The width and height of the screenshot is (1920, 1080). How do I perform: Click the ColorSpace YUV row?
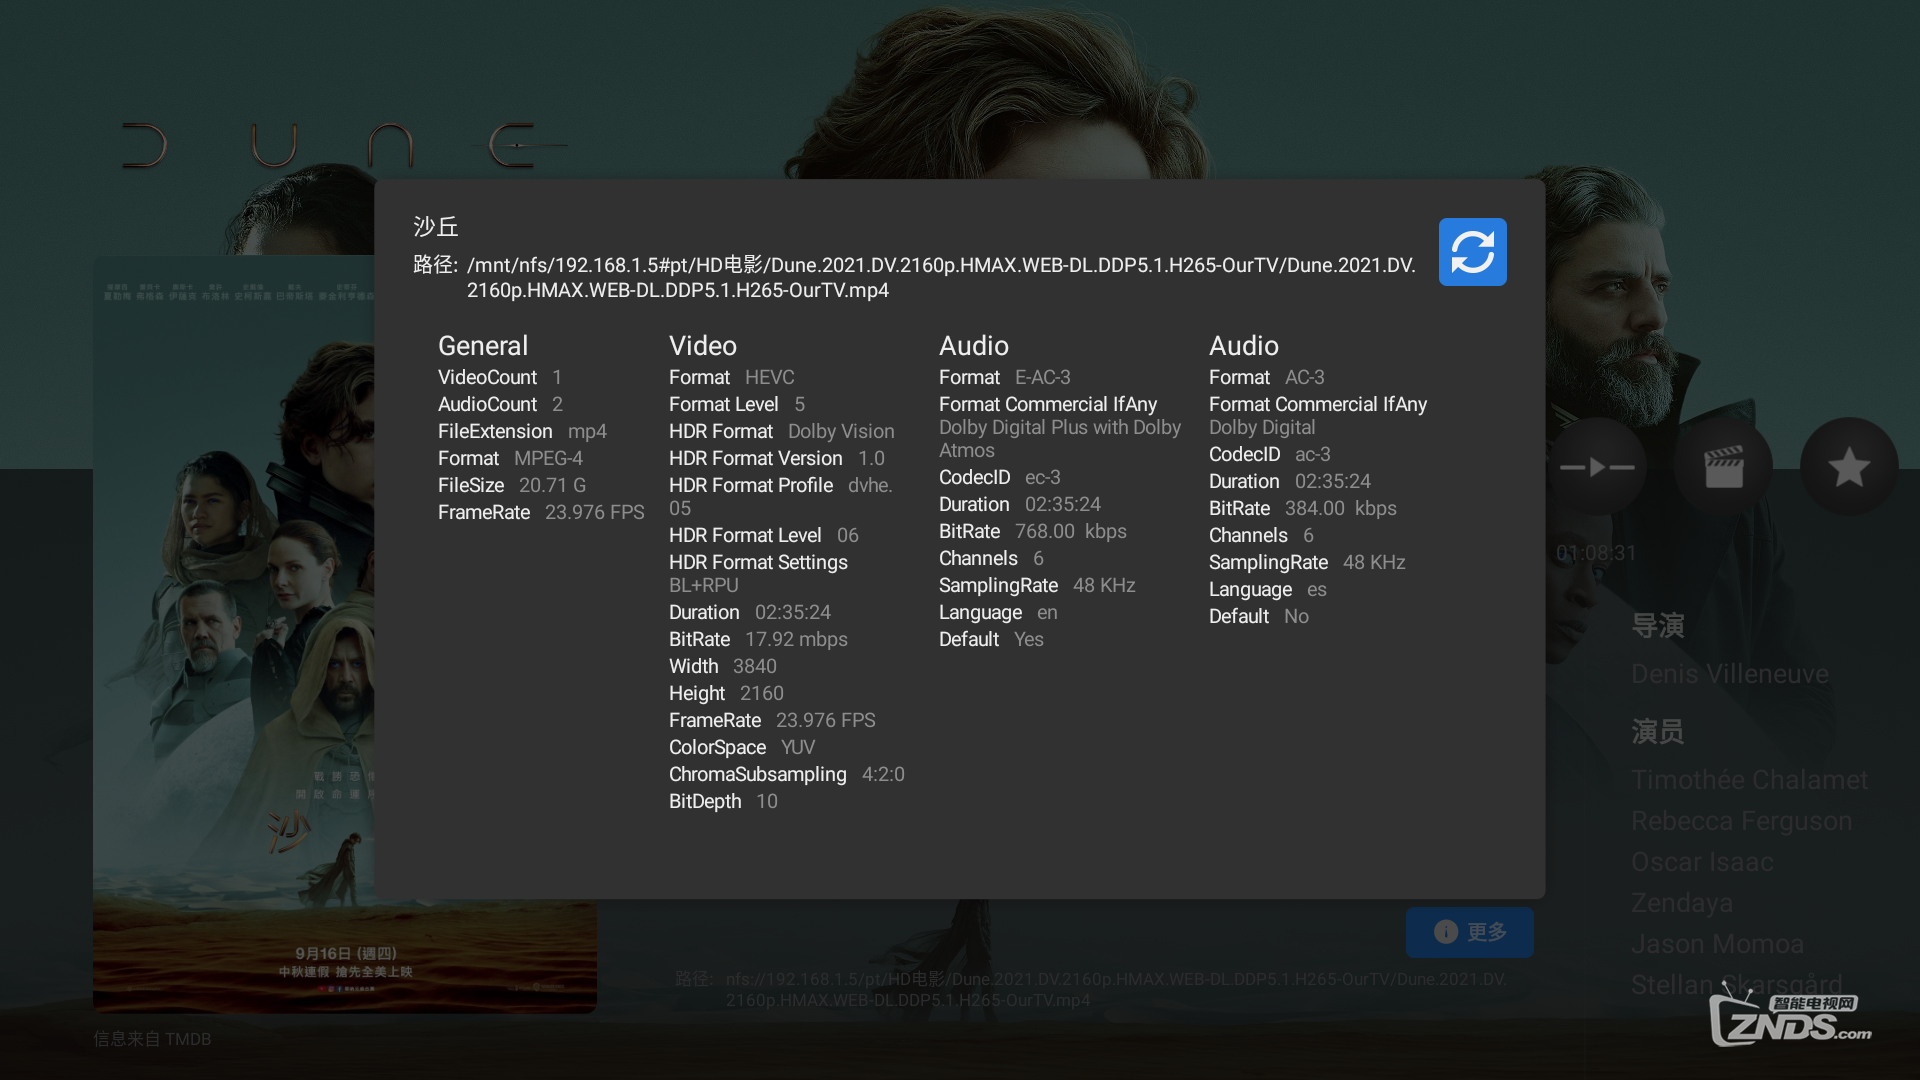(x=742, y=747)
